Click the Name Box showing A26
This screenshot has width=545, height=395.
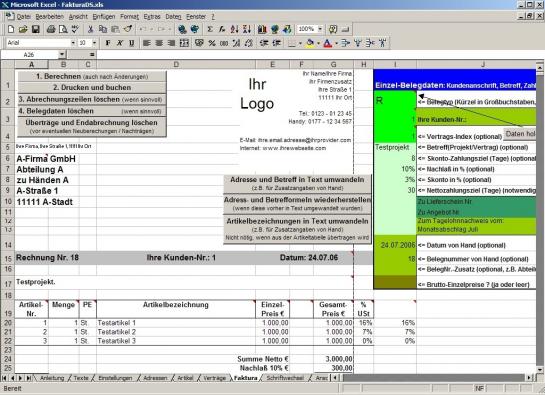(30, 55)
